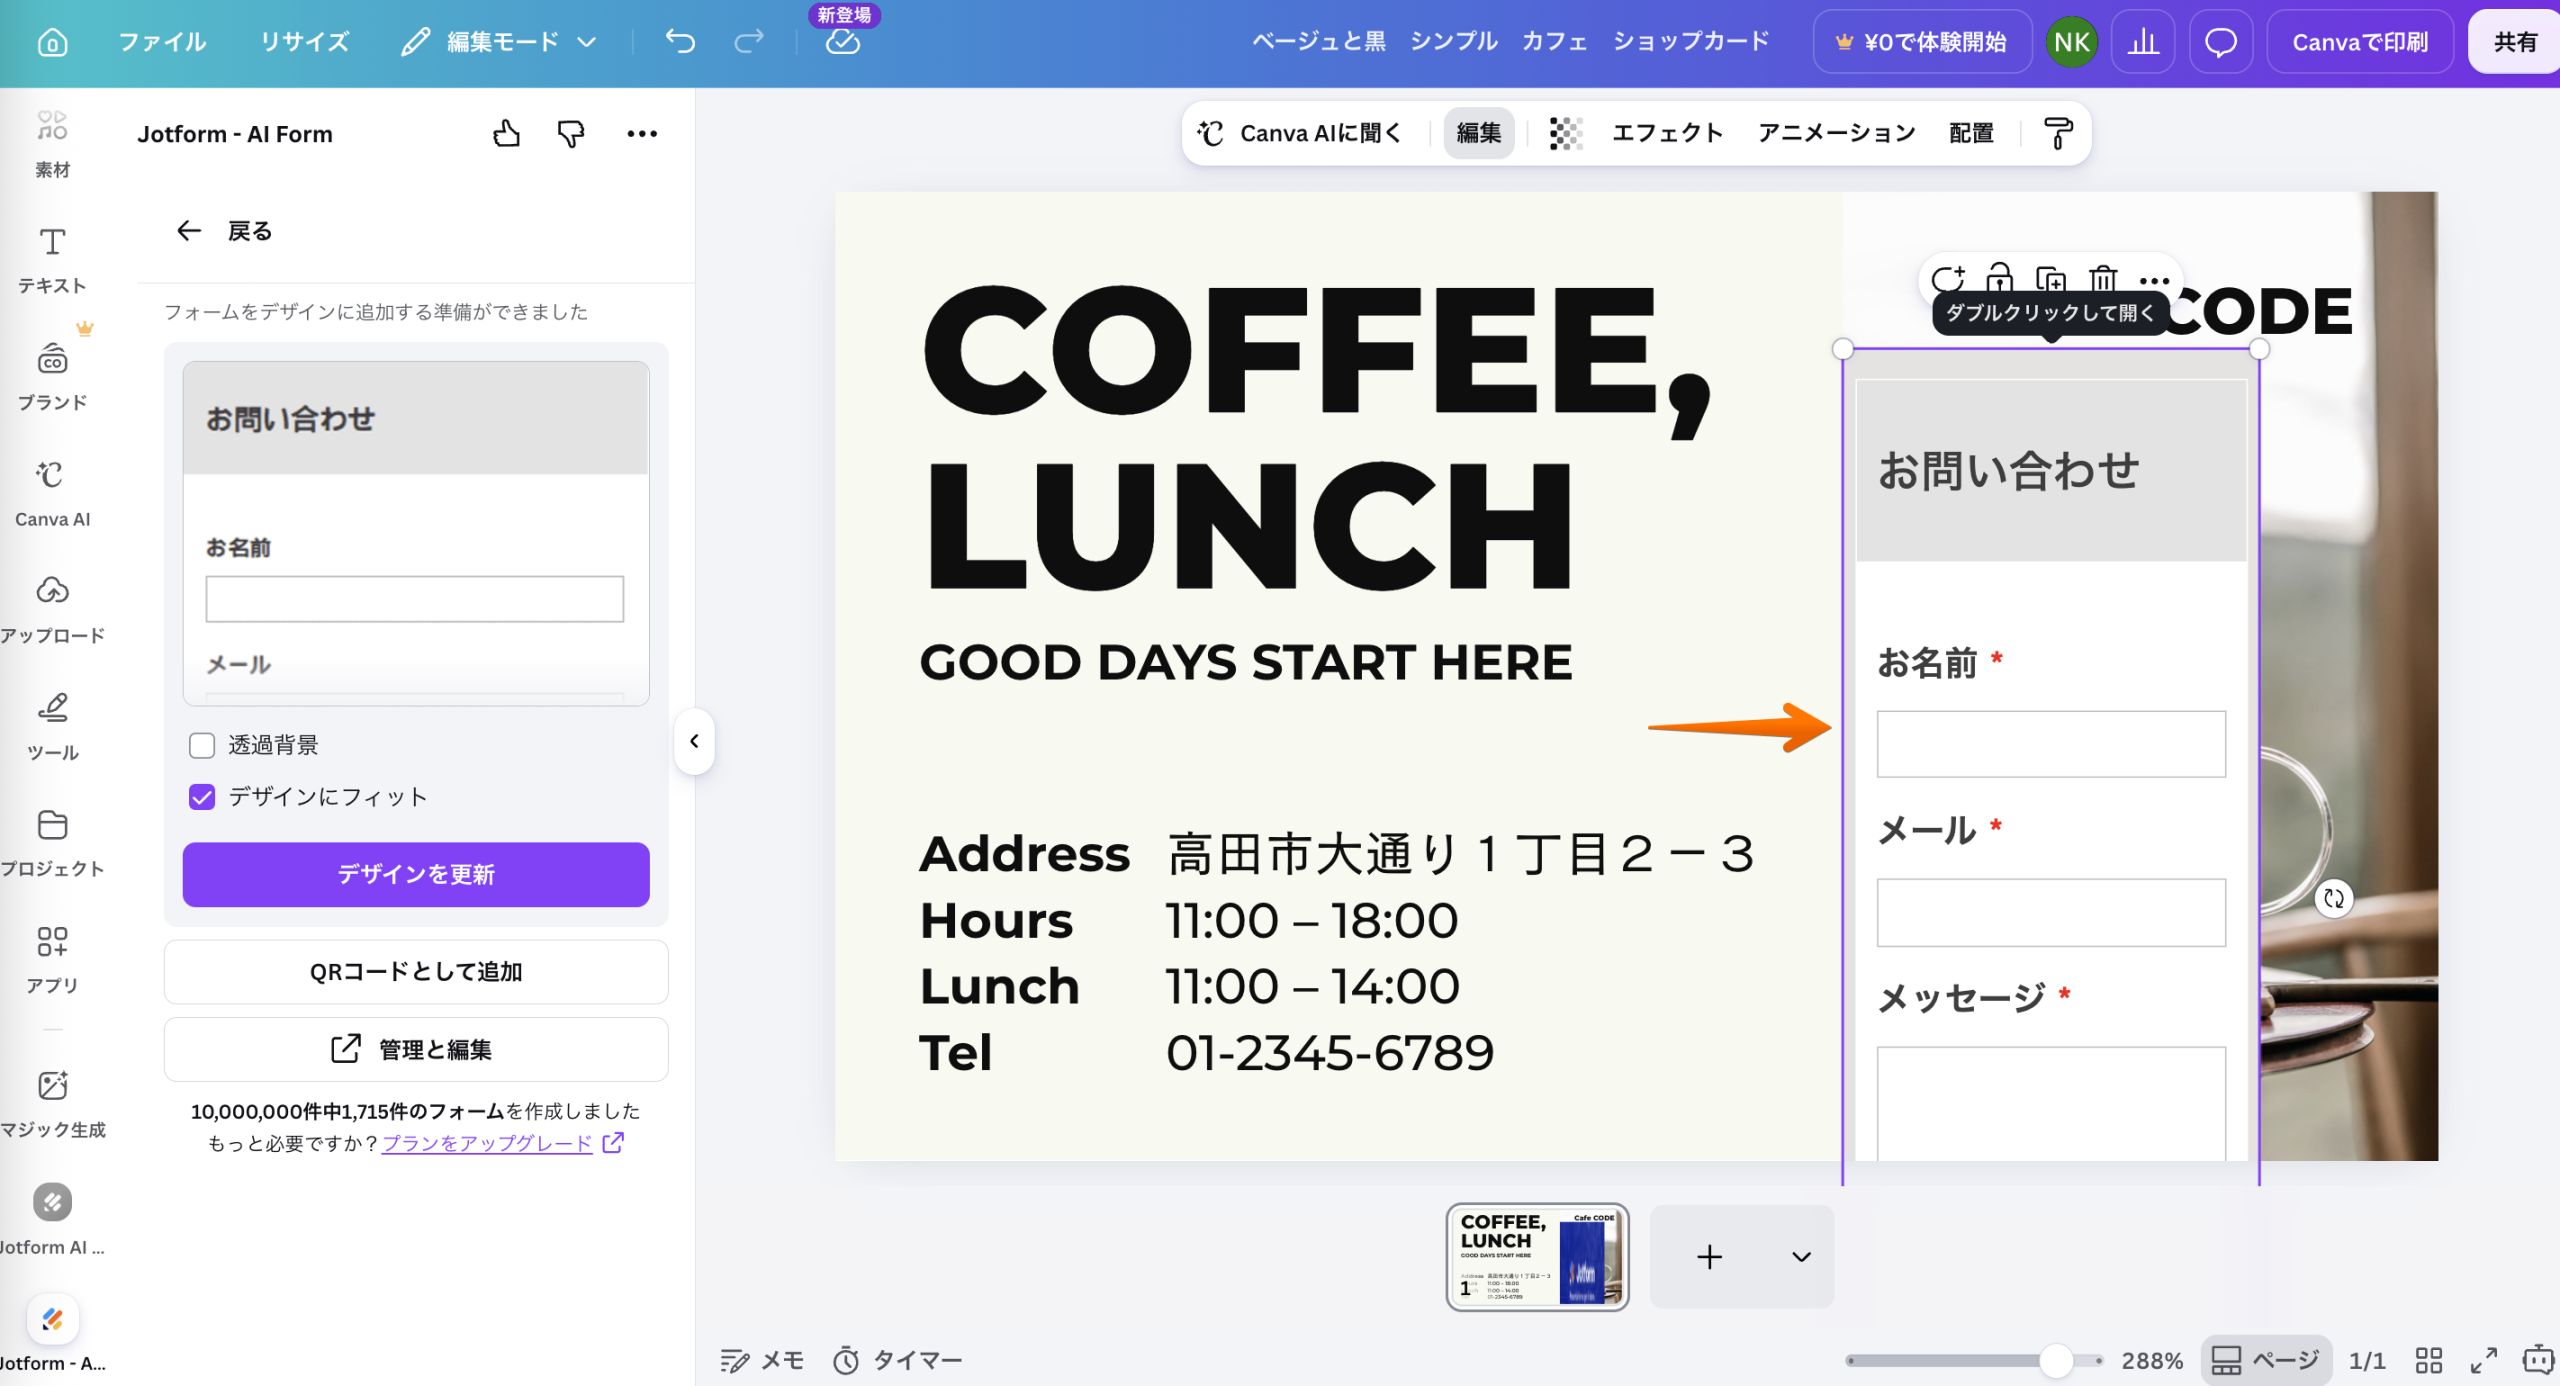Open メモ notes
Screen dimensions: 2560x1386
[762, 1360]
